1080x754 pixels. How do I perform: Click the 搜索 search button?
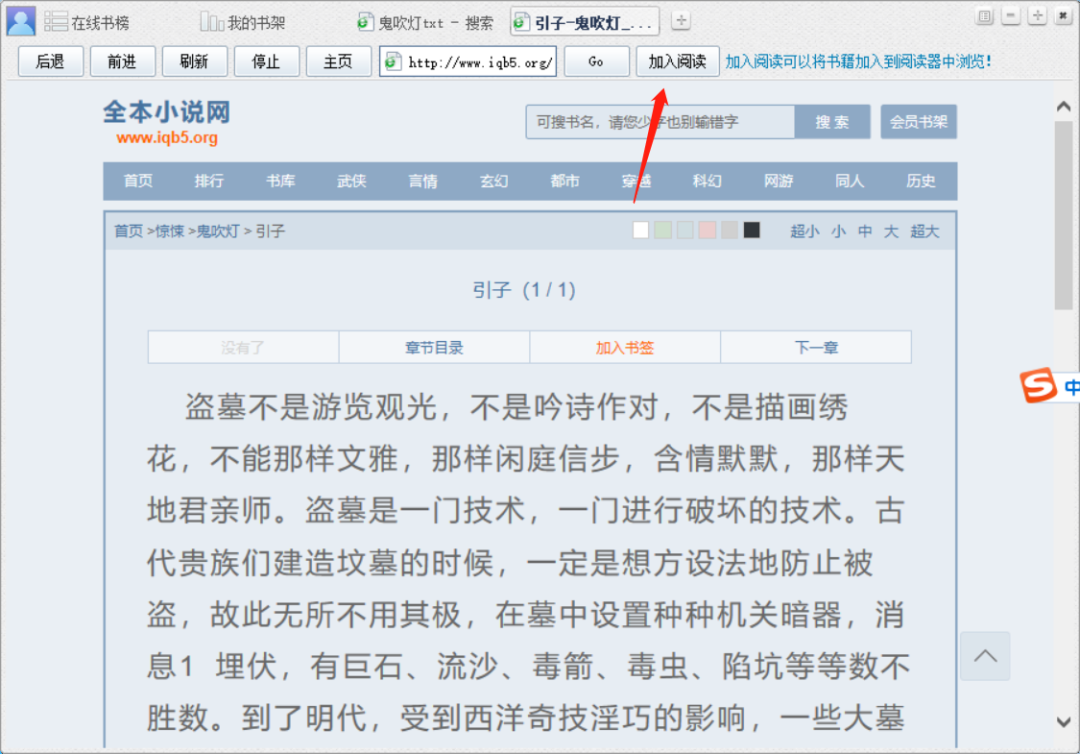832,122
